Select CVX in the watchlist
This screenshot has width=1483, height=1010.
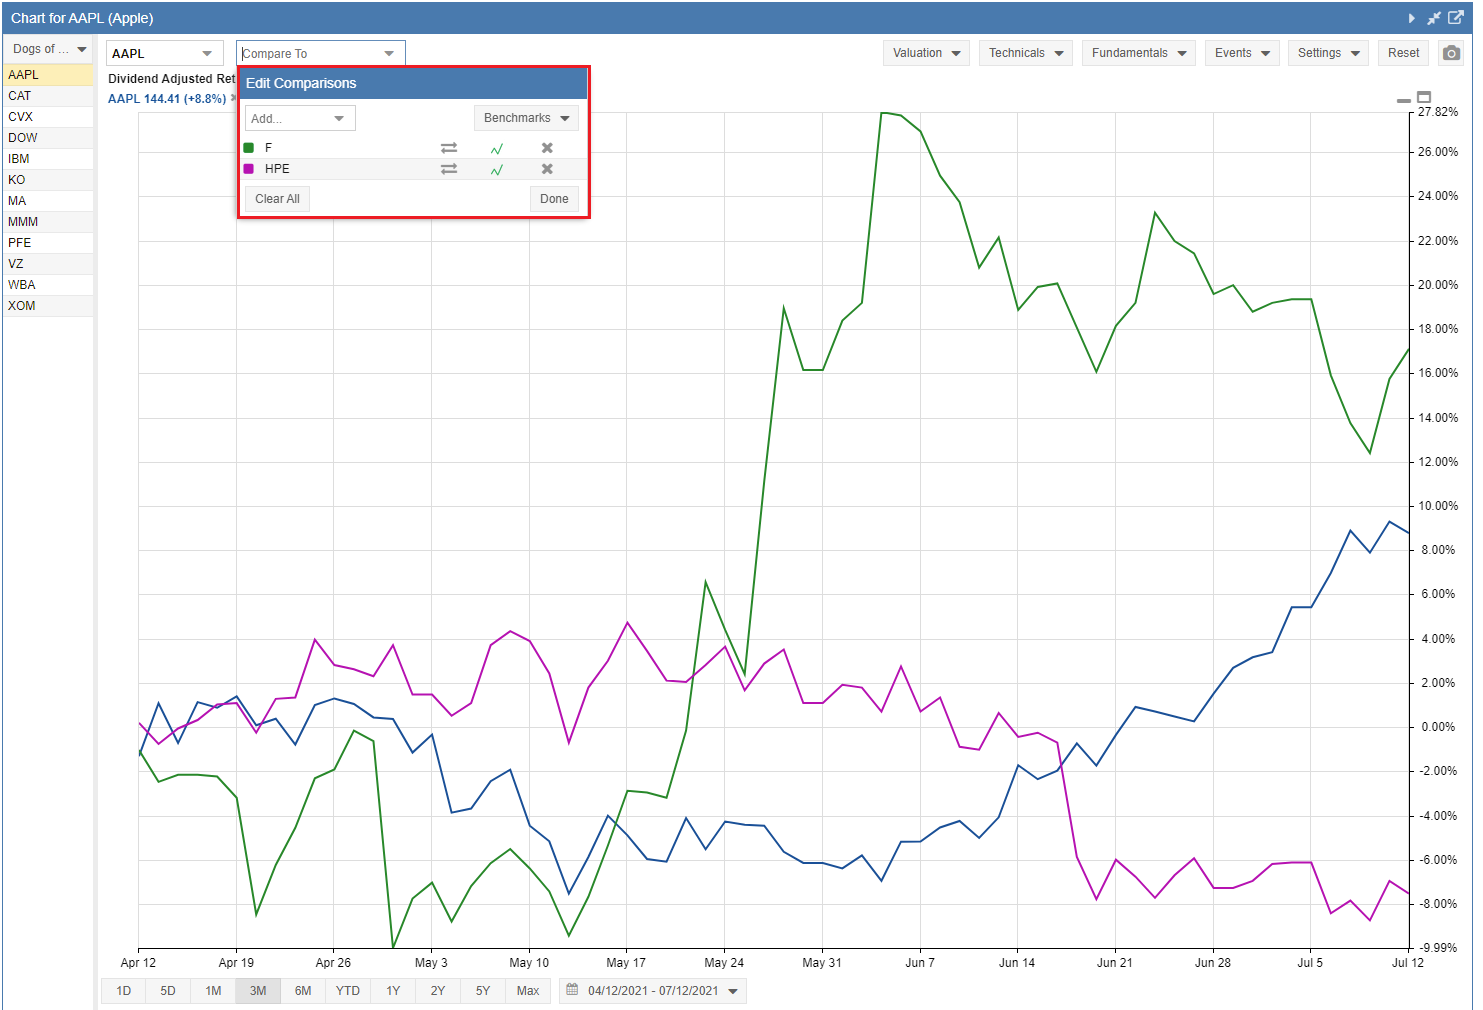[48, 117]
